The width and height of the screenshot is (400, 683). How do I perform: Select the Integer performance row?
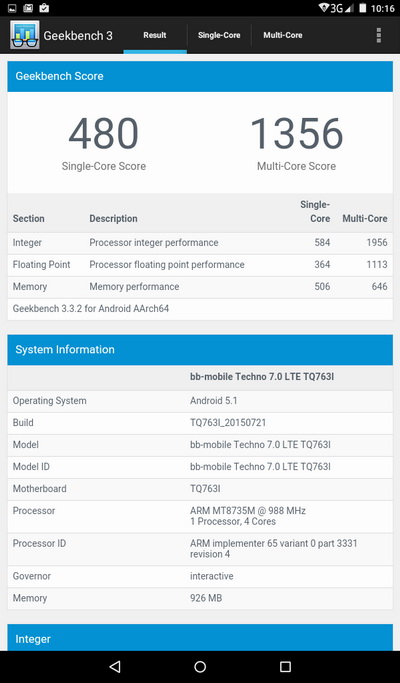click(200, 243)
